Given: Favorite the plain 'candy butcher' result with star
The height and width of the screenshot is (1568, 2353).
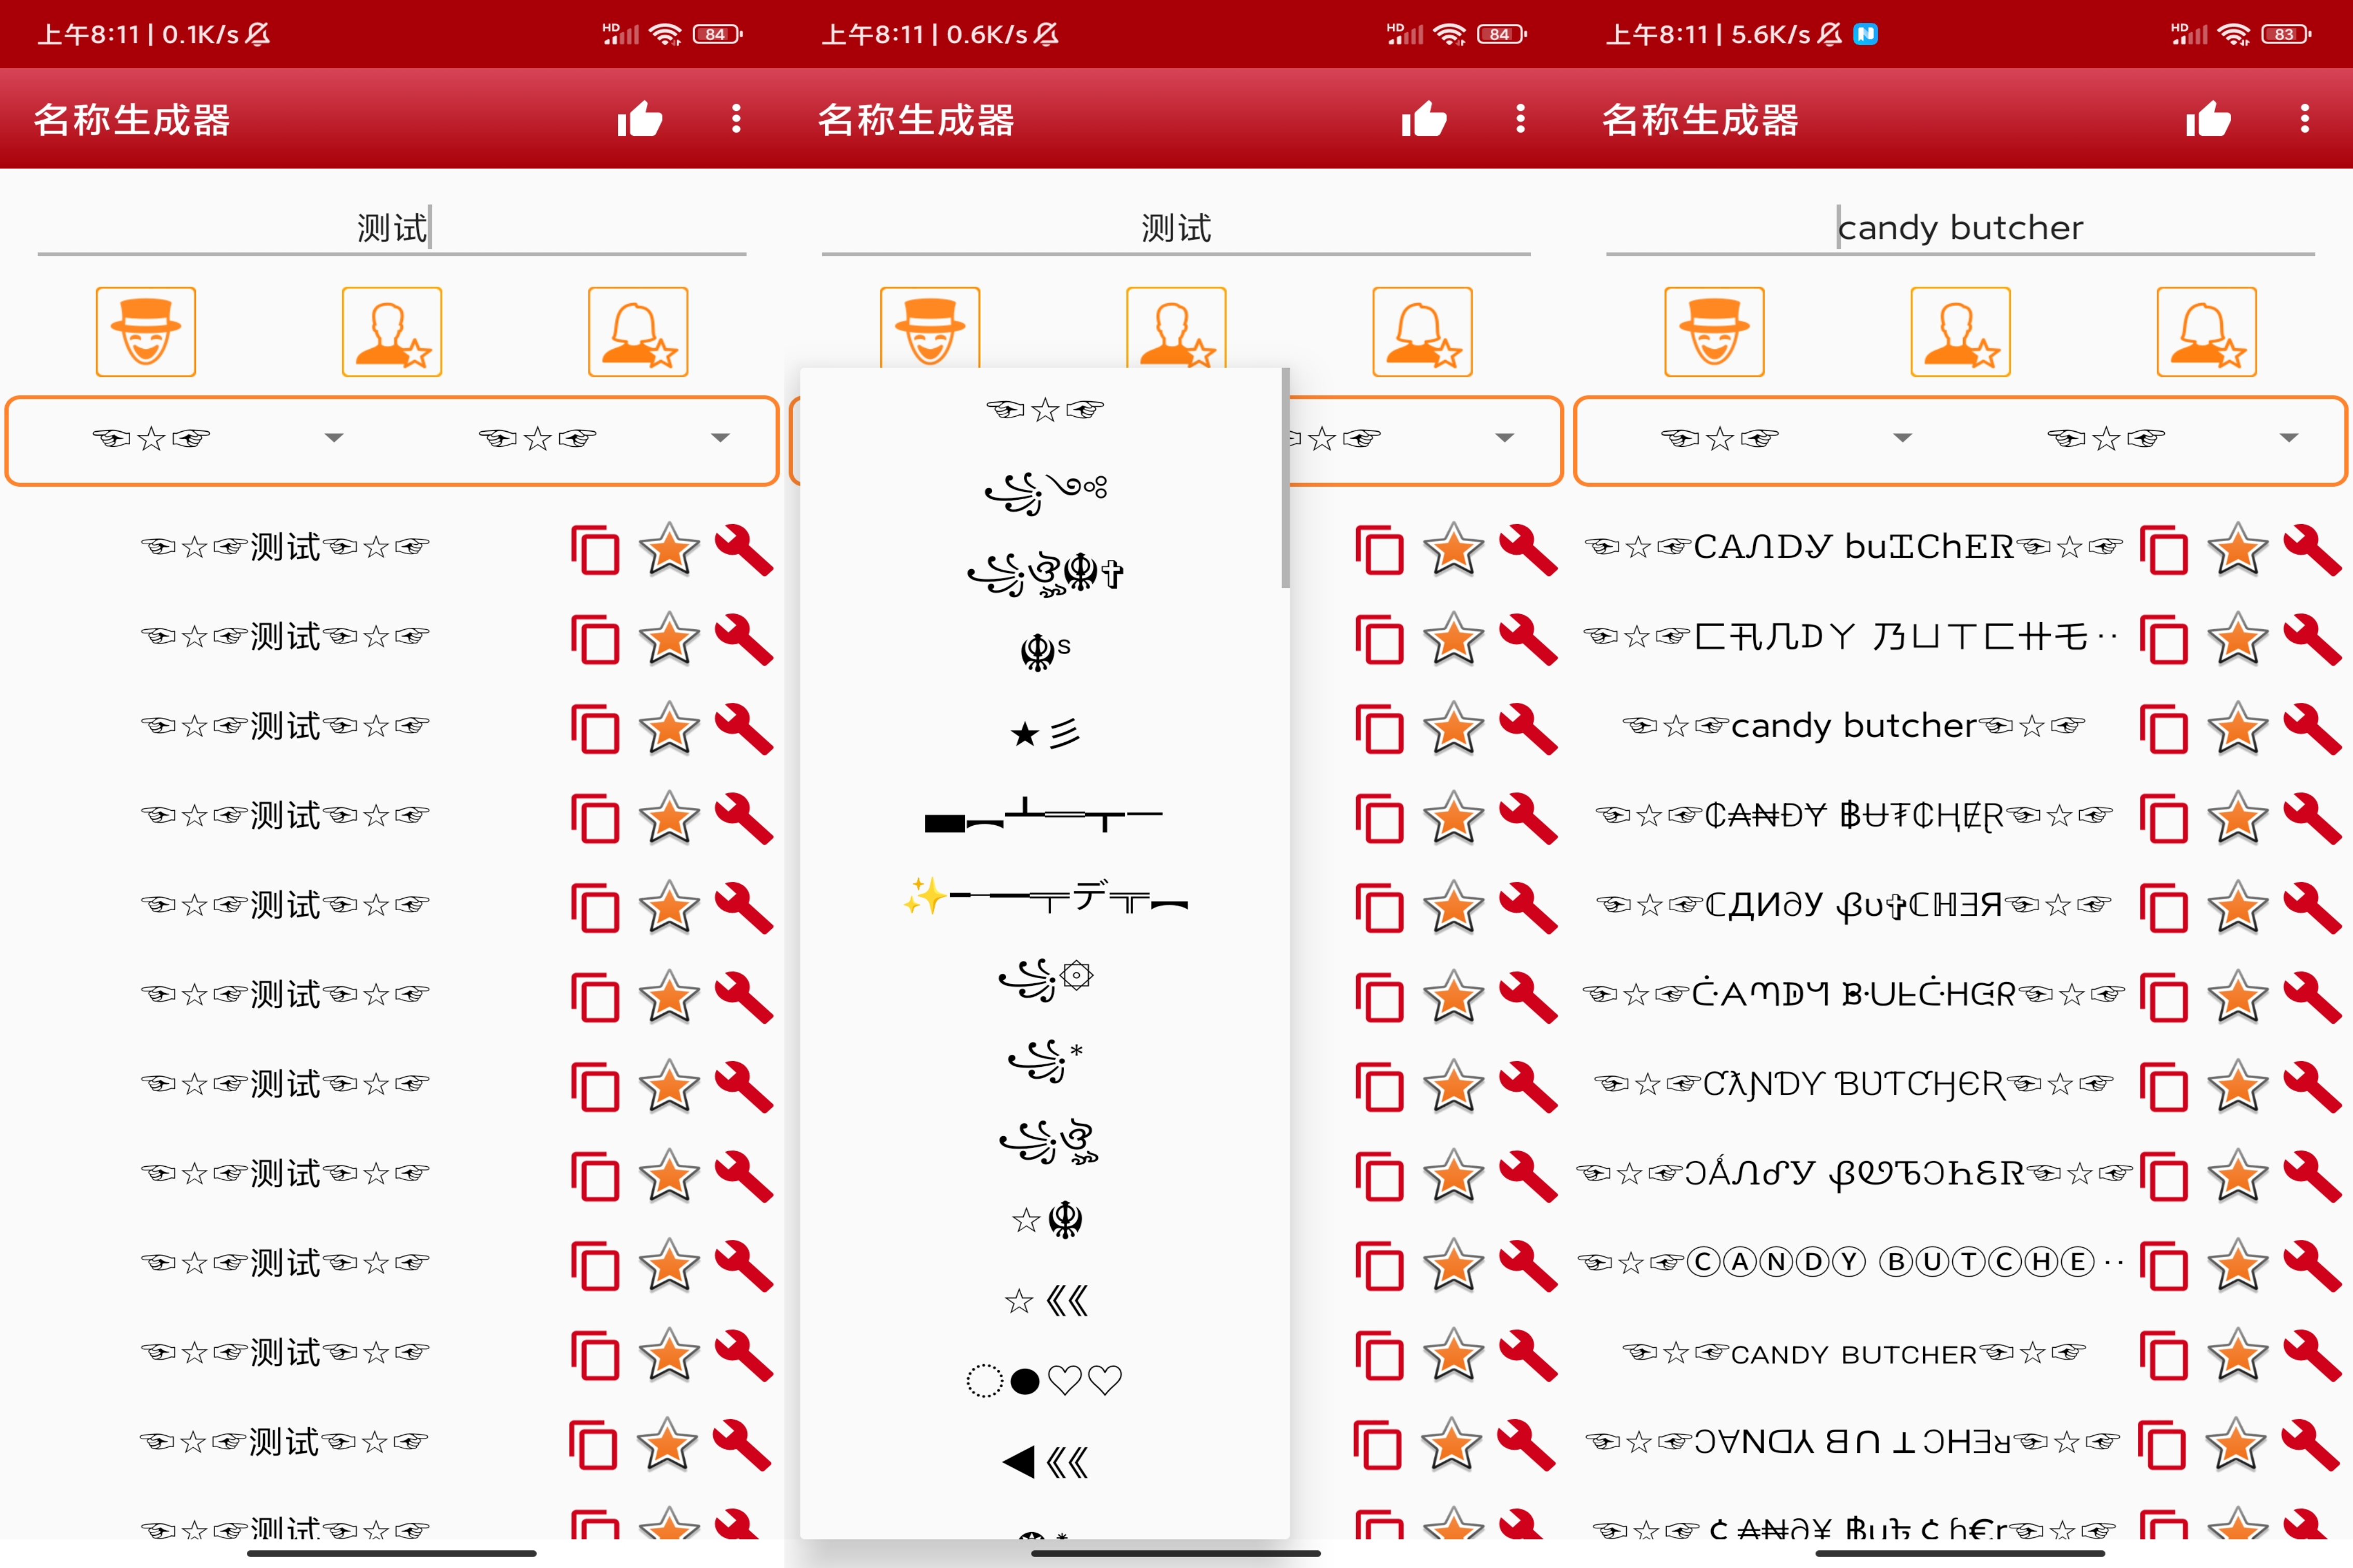Looking at the screenshot, I should (x=2237, y=728).
